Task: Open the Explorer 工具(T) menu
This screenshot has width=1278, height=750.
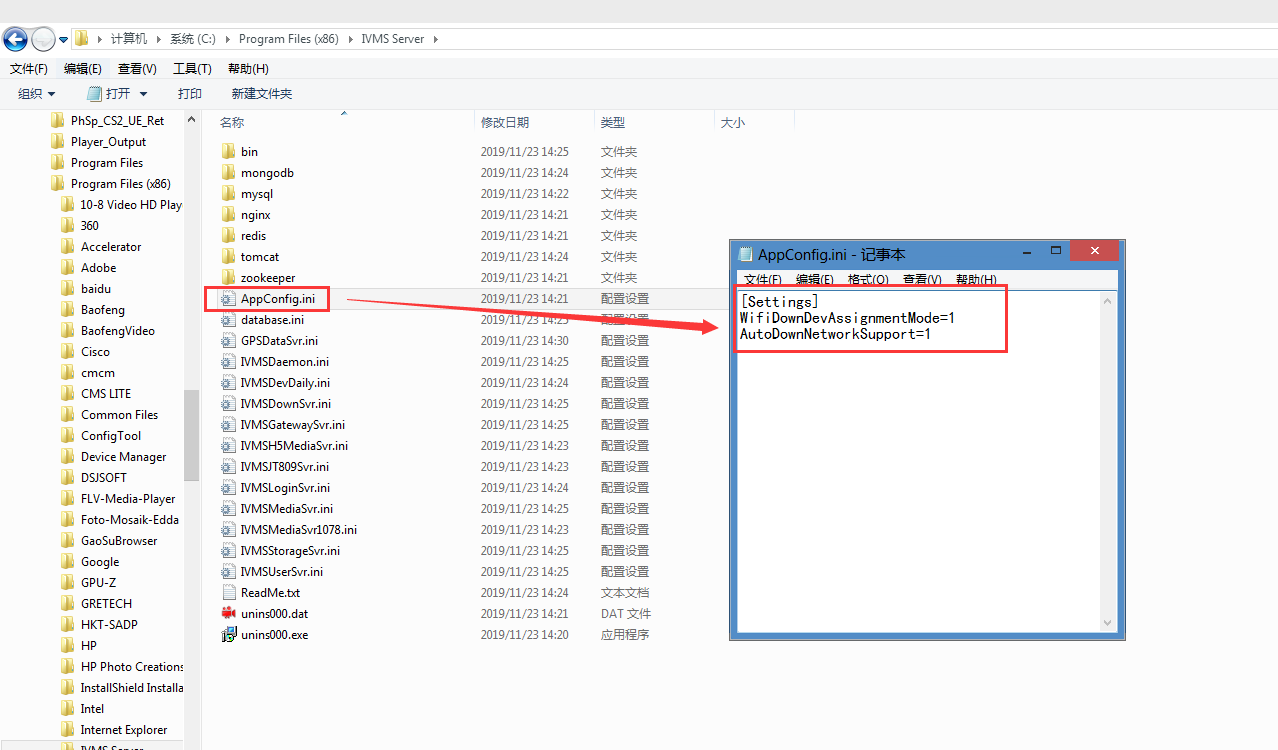Action: coord(192,69)
